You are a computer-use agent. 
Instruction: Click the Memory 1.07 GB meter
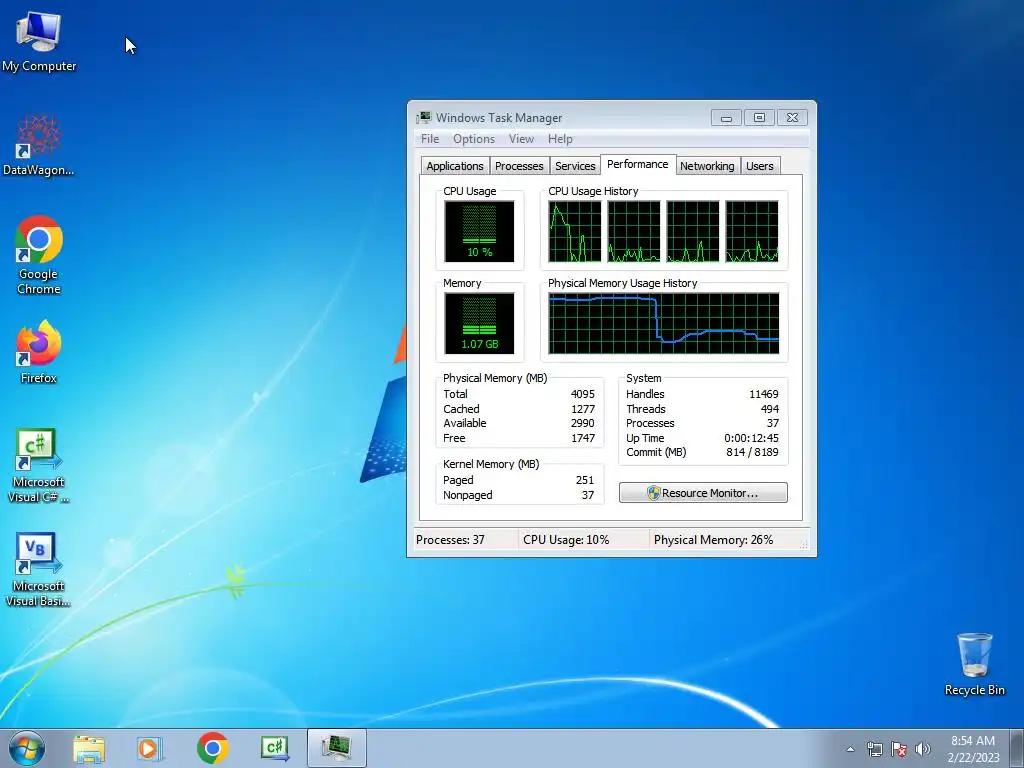point(479,323)
